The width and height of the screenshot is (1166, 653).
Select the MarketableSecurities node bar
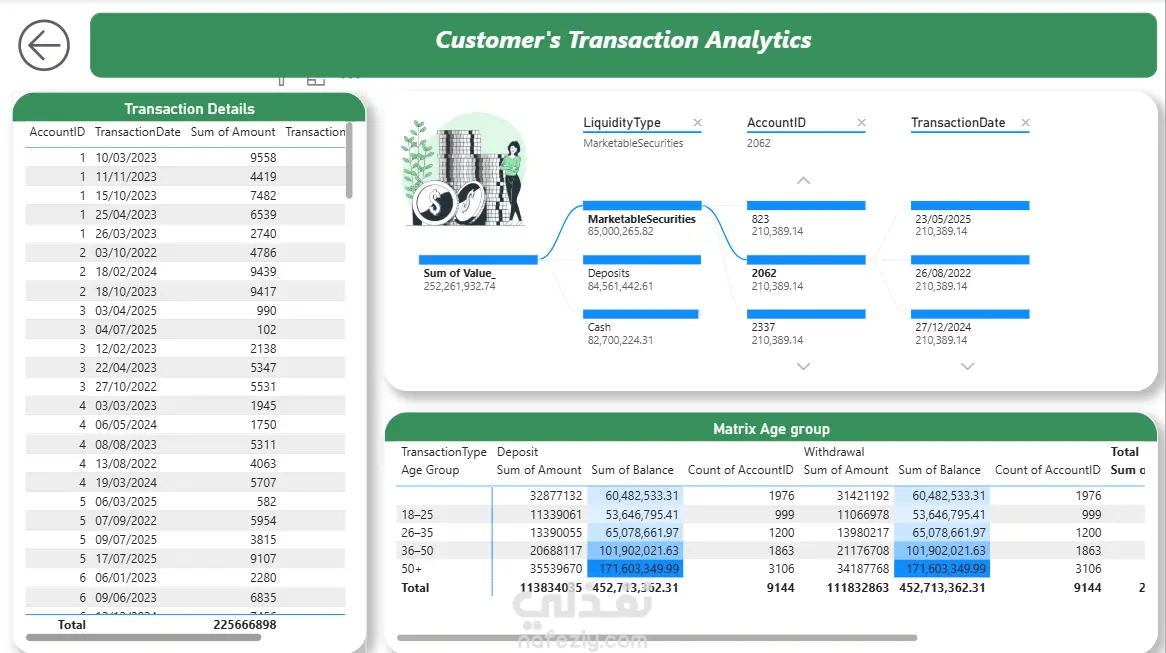click(642, 205)
